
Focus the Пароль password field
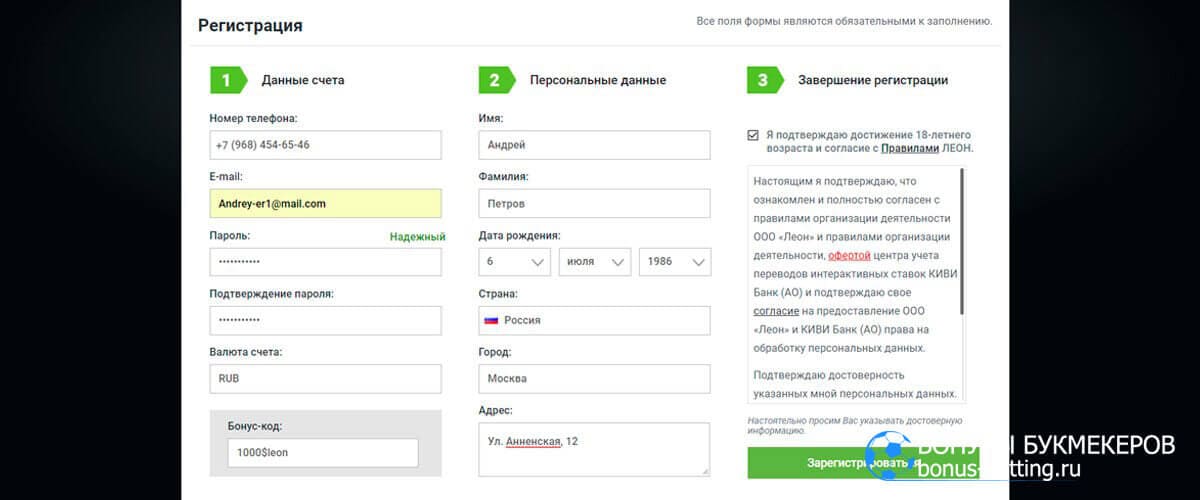coord(325,262)
